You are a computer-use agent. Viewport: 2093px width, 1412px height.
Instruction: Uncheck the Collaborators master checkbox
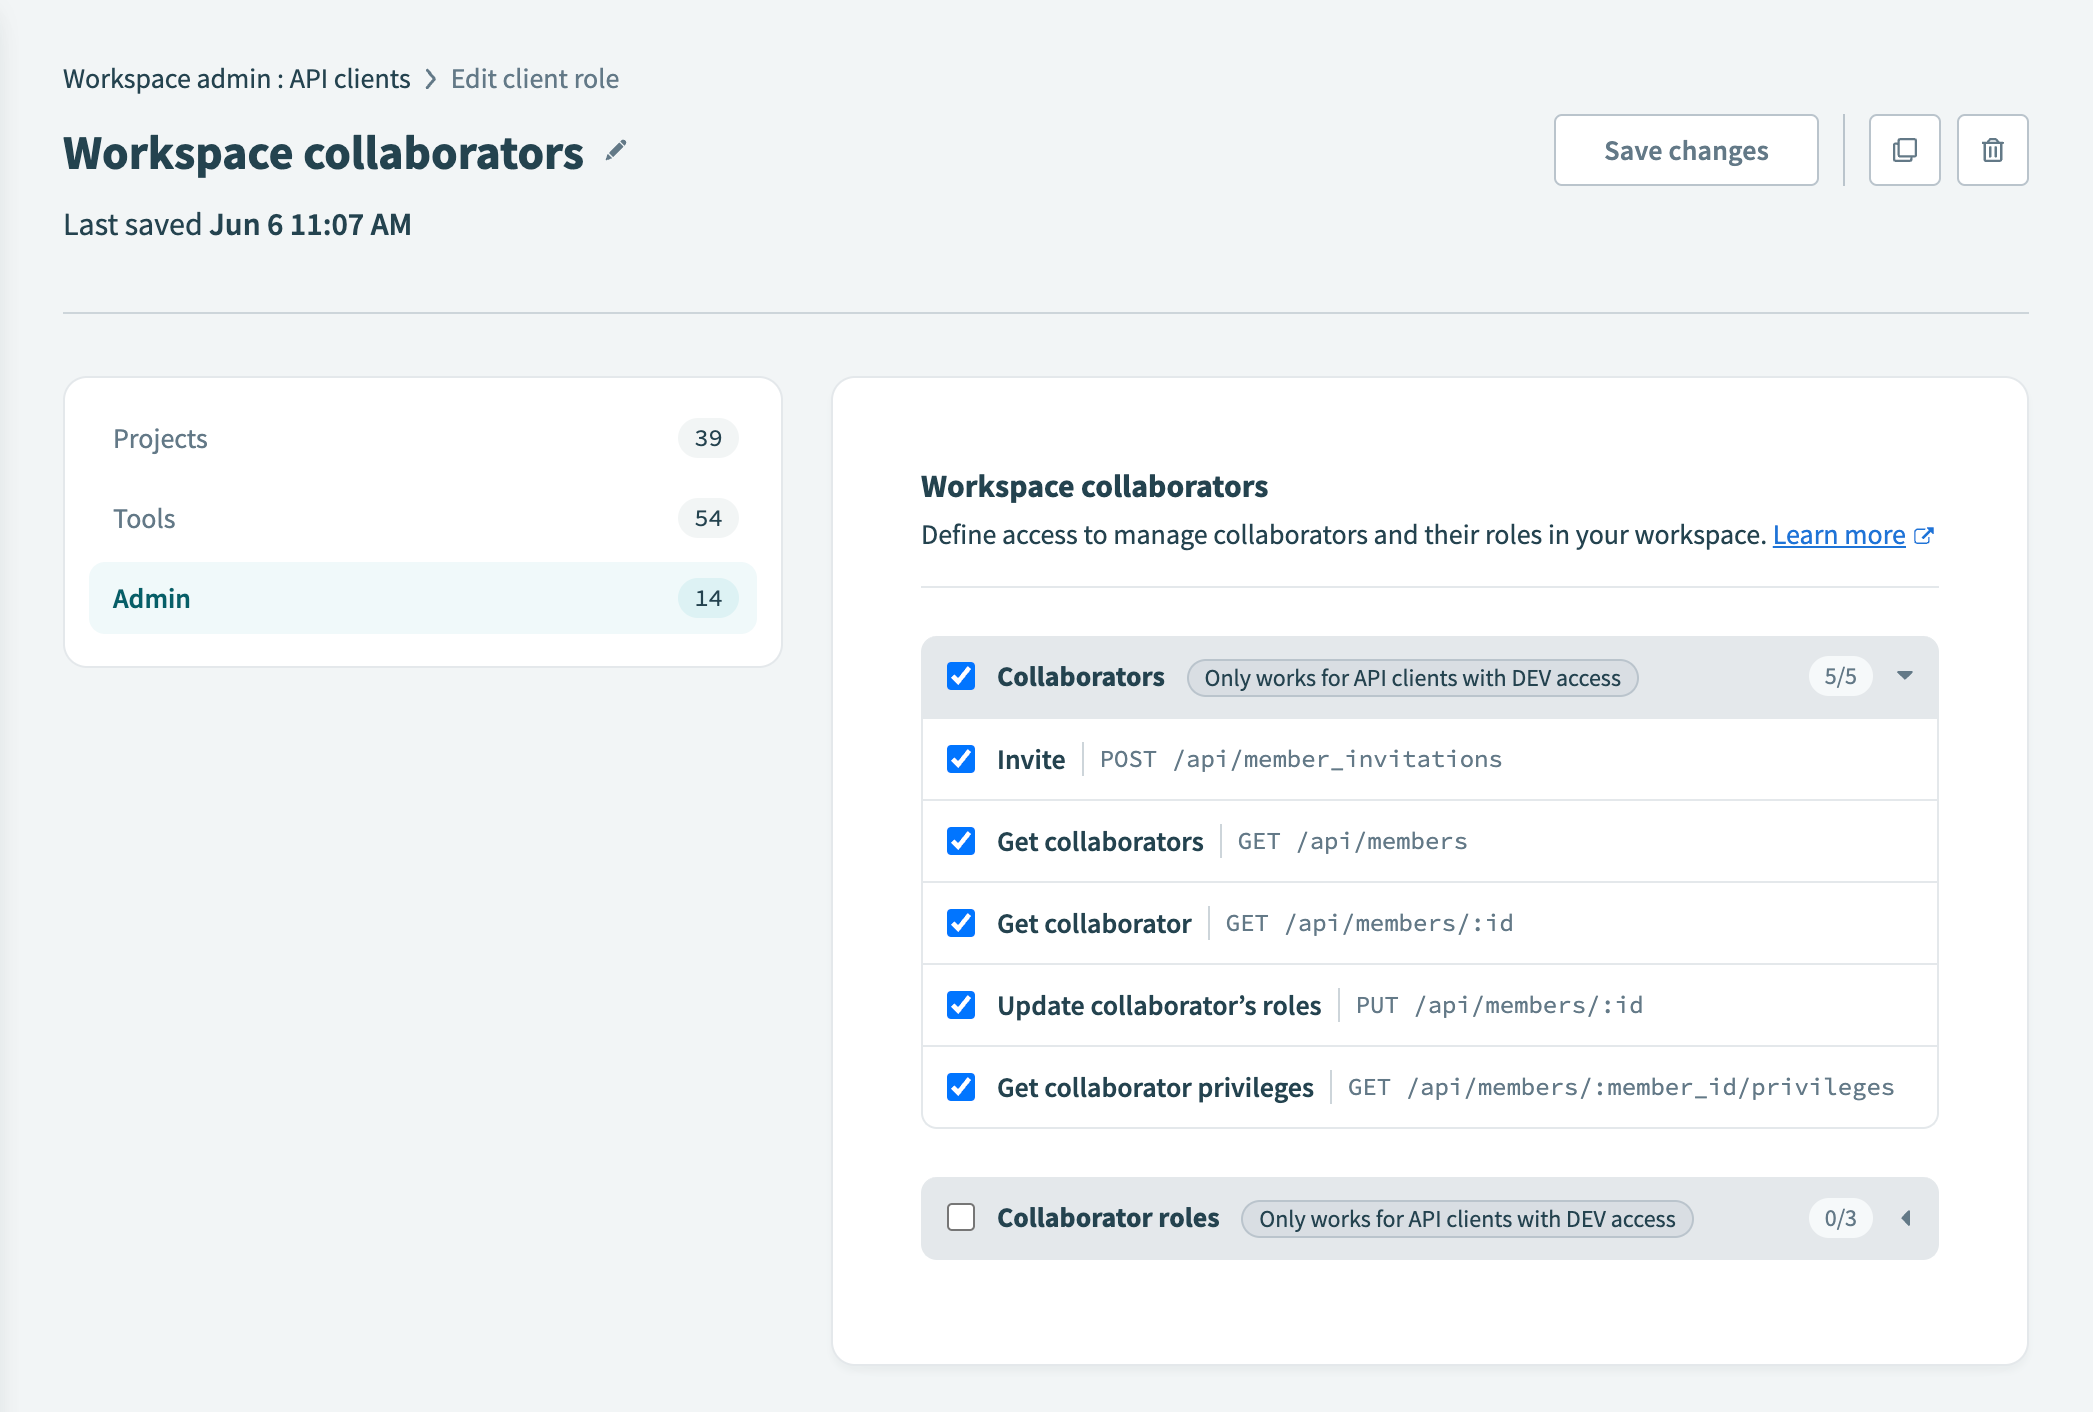[960, 677]
